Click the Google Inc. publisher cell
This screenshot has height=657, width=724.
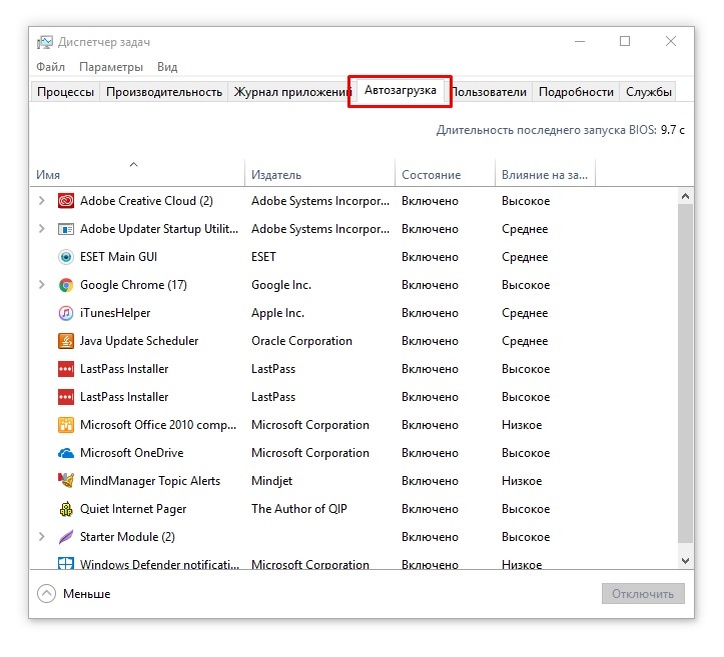coord(281,285)
